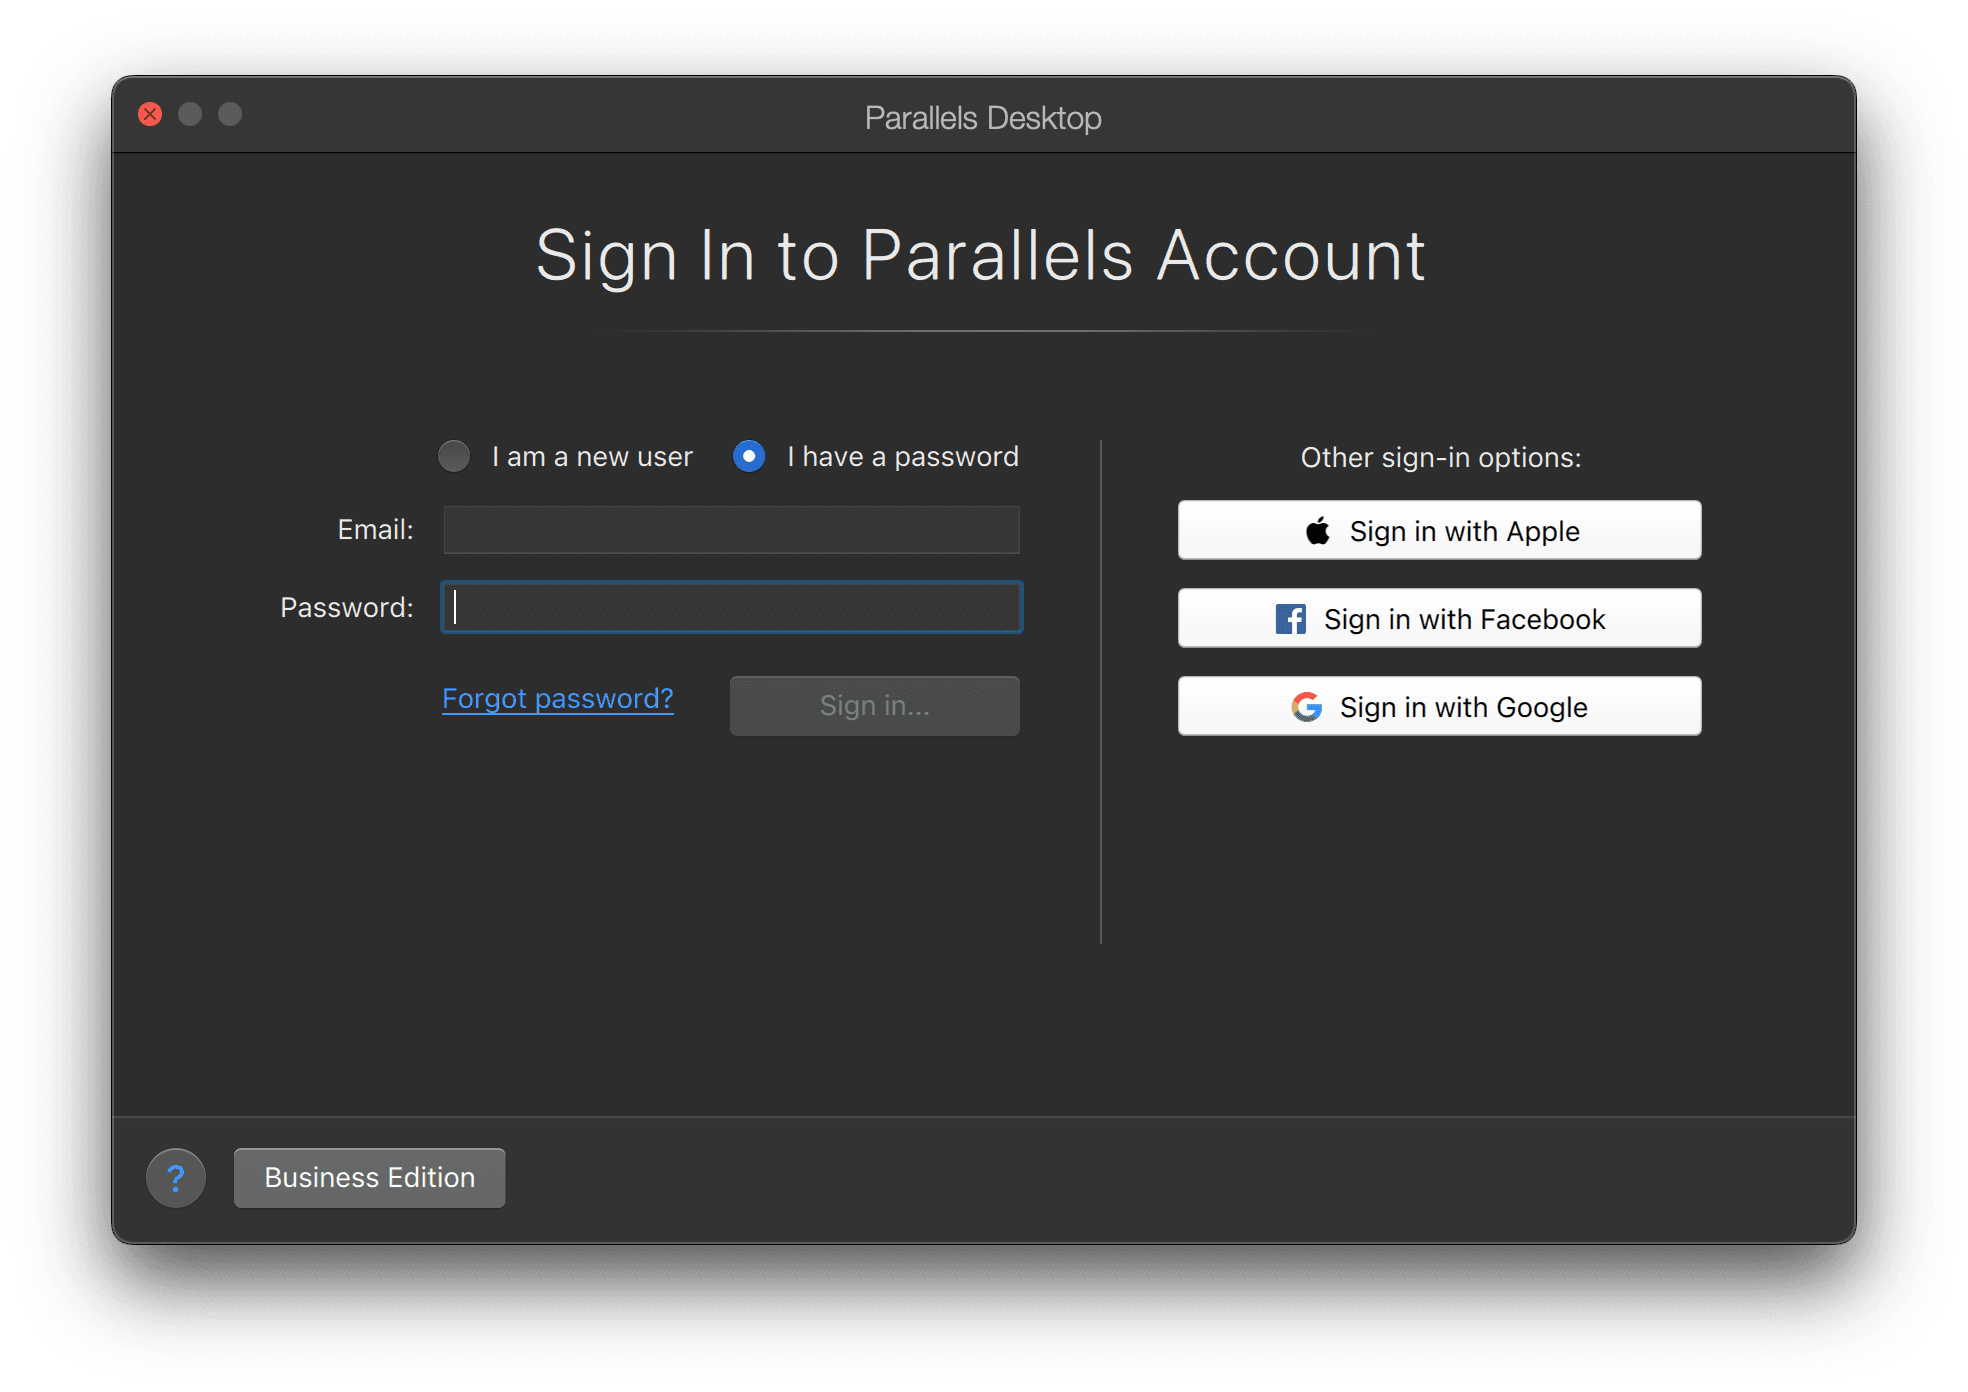Focus the Password input field
The image size is (1968, 1392).
pyautogui.click(x=732, y=607)
